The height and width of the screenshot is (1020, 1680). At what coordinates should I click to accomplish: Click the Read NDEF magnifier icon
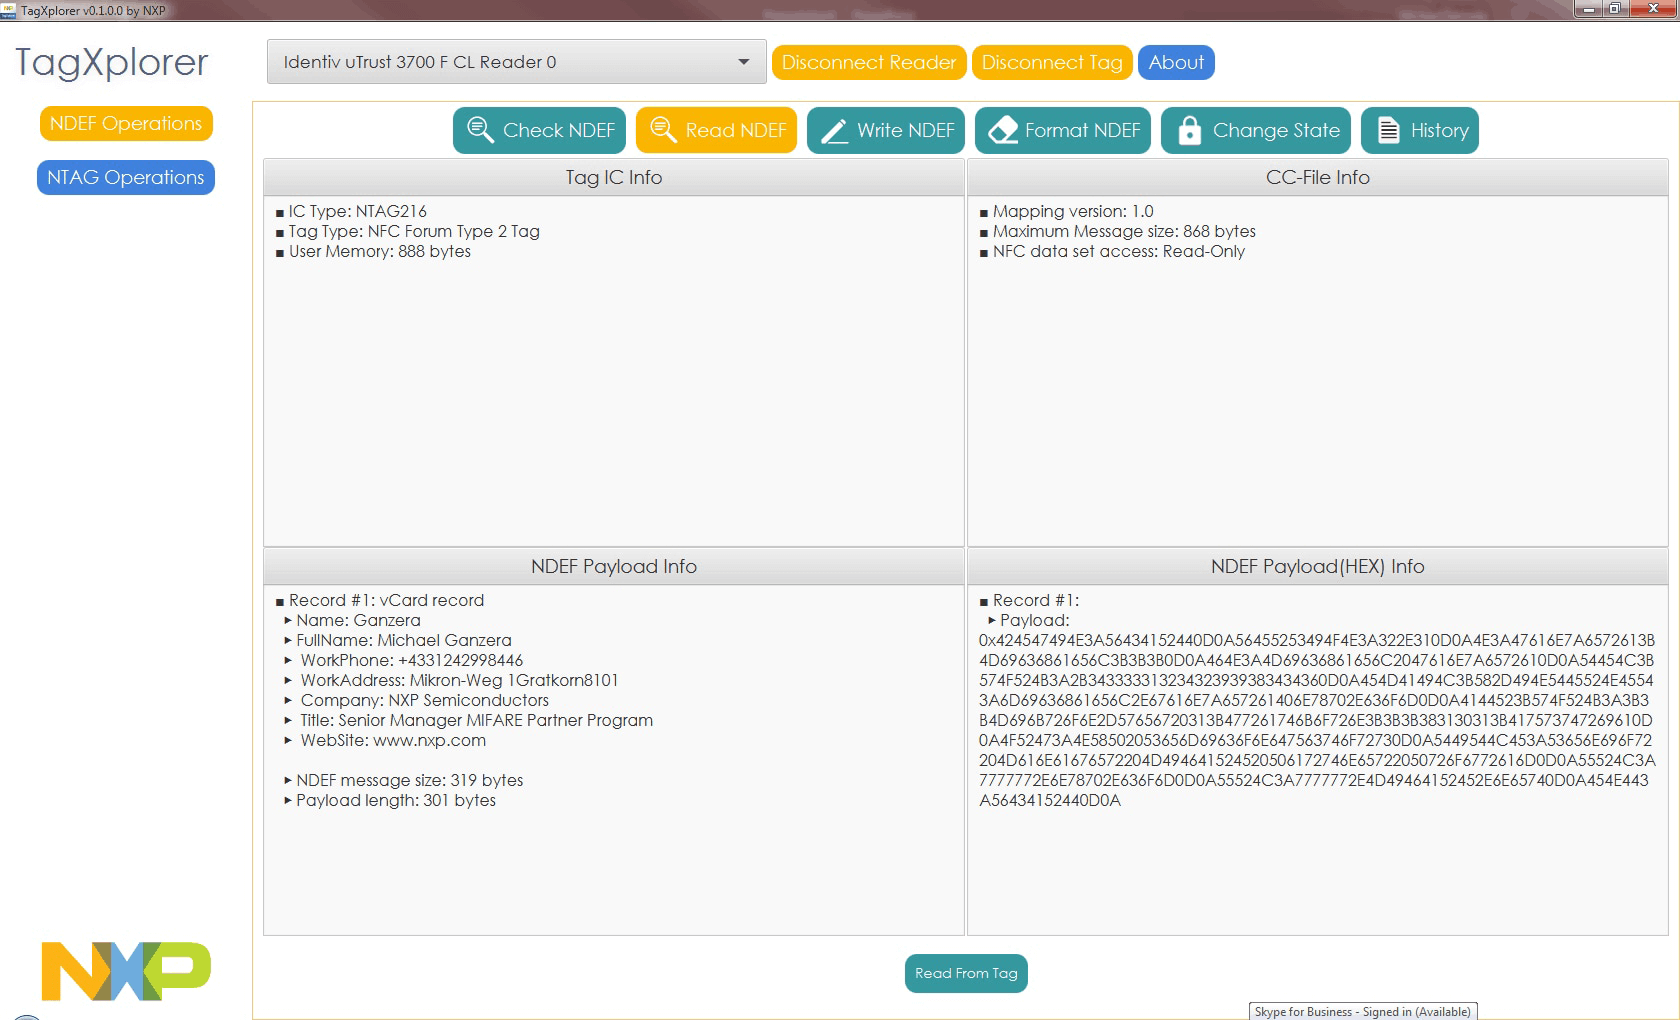pyautogui.click(x=663, y=130)
